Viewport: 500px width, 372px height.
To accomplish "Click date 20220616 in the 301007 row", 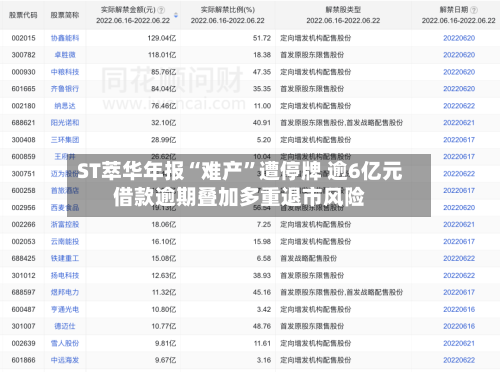I will (x=459, y=326).
